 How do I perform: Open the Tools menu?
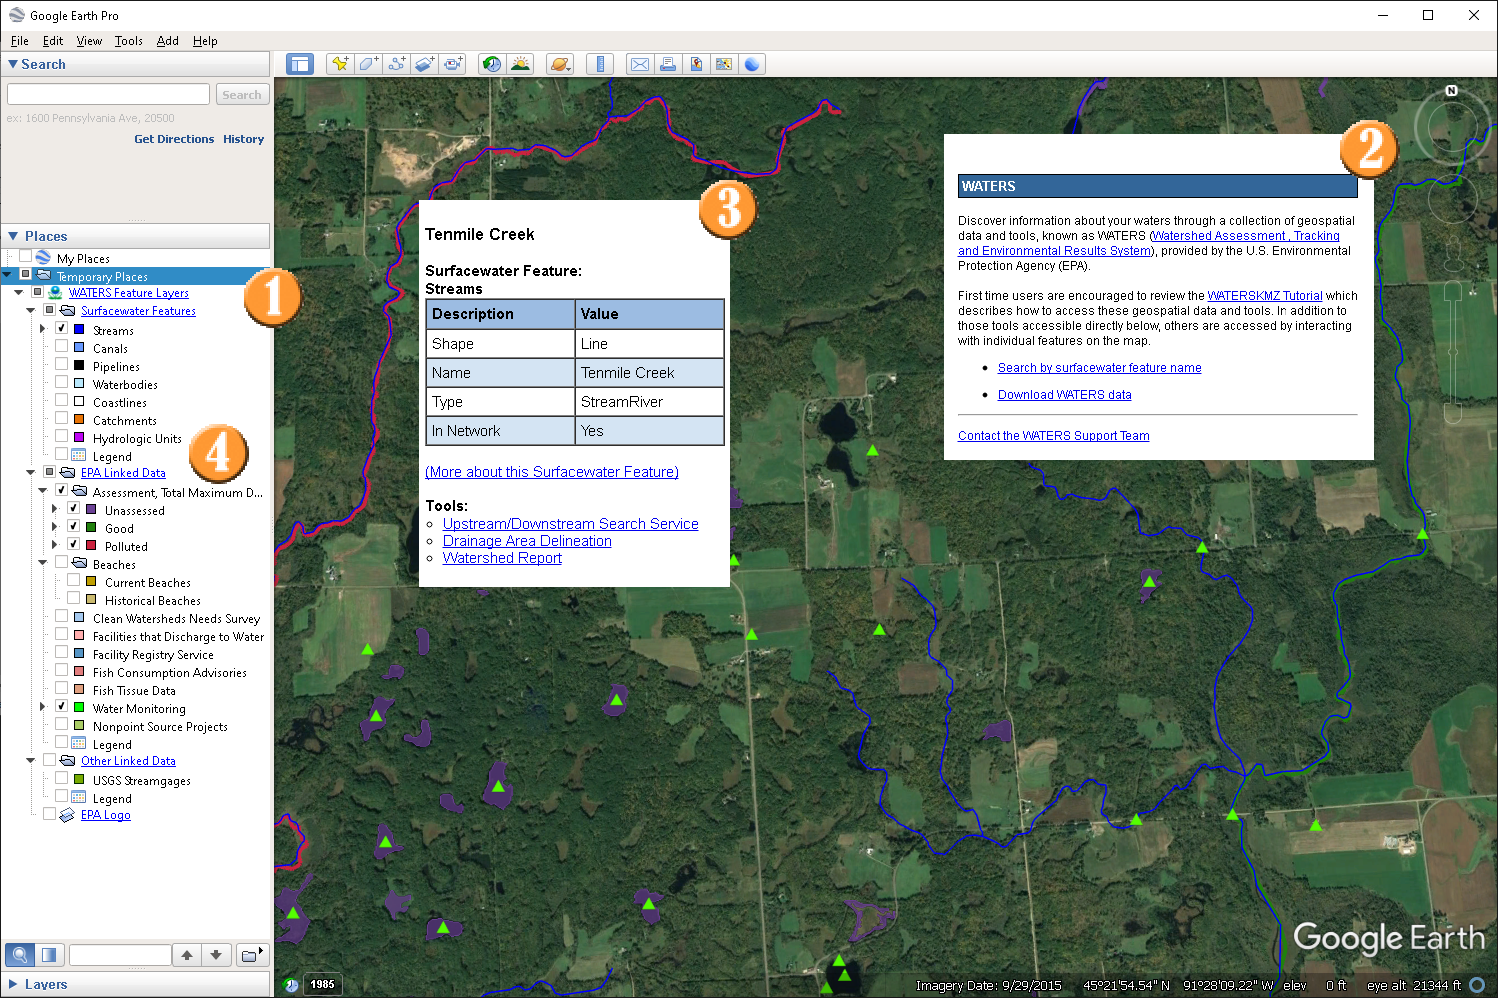129,41
